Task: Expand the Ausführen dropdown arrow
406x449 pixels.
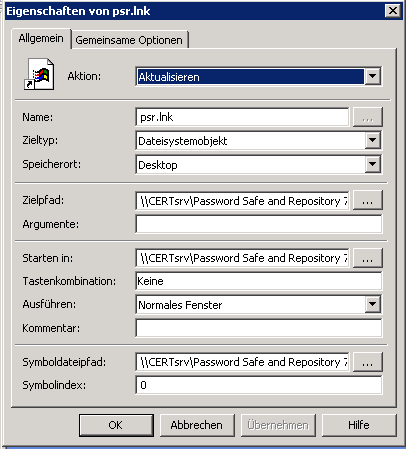Action: tap(372, 304)
